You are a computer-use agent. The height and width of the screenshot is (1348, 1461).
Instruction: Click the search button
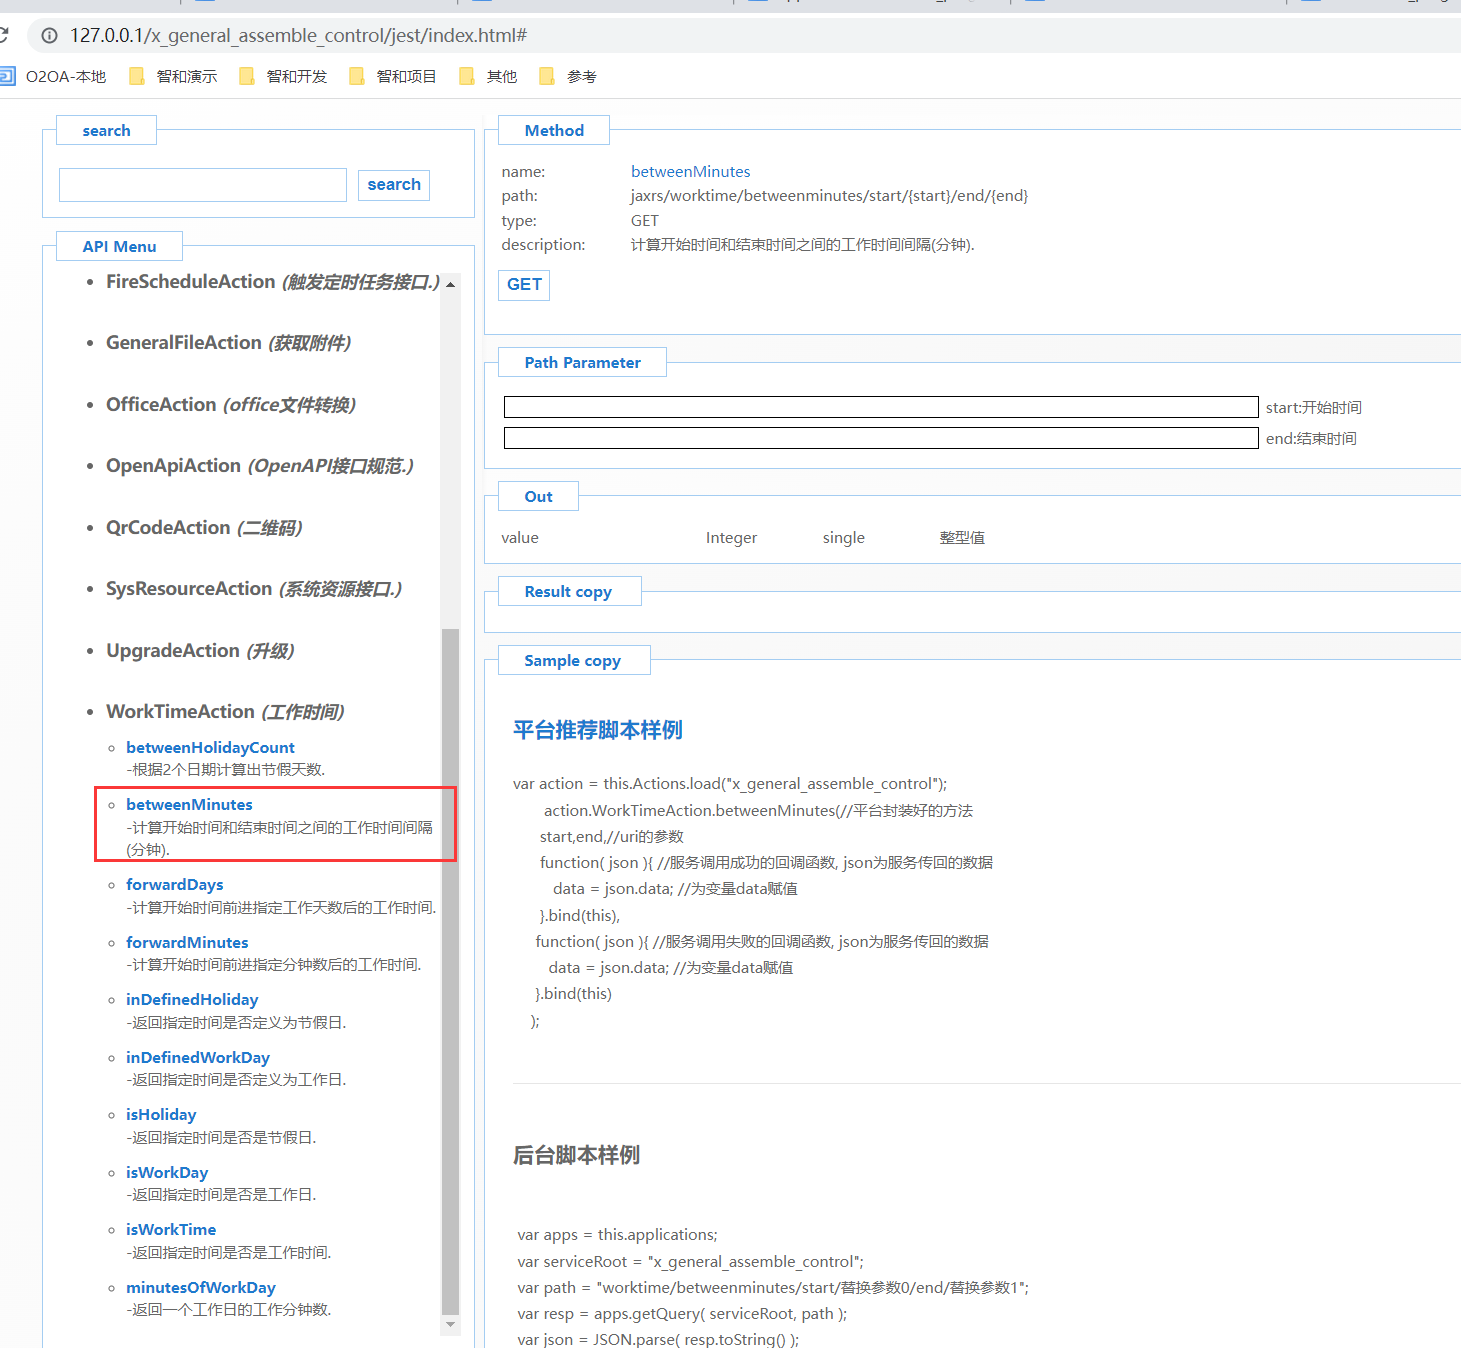[x=394, y=185]
